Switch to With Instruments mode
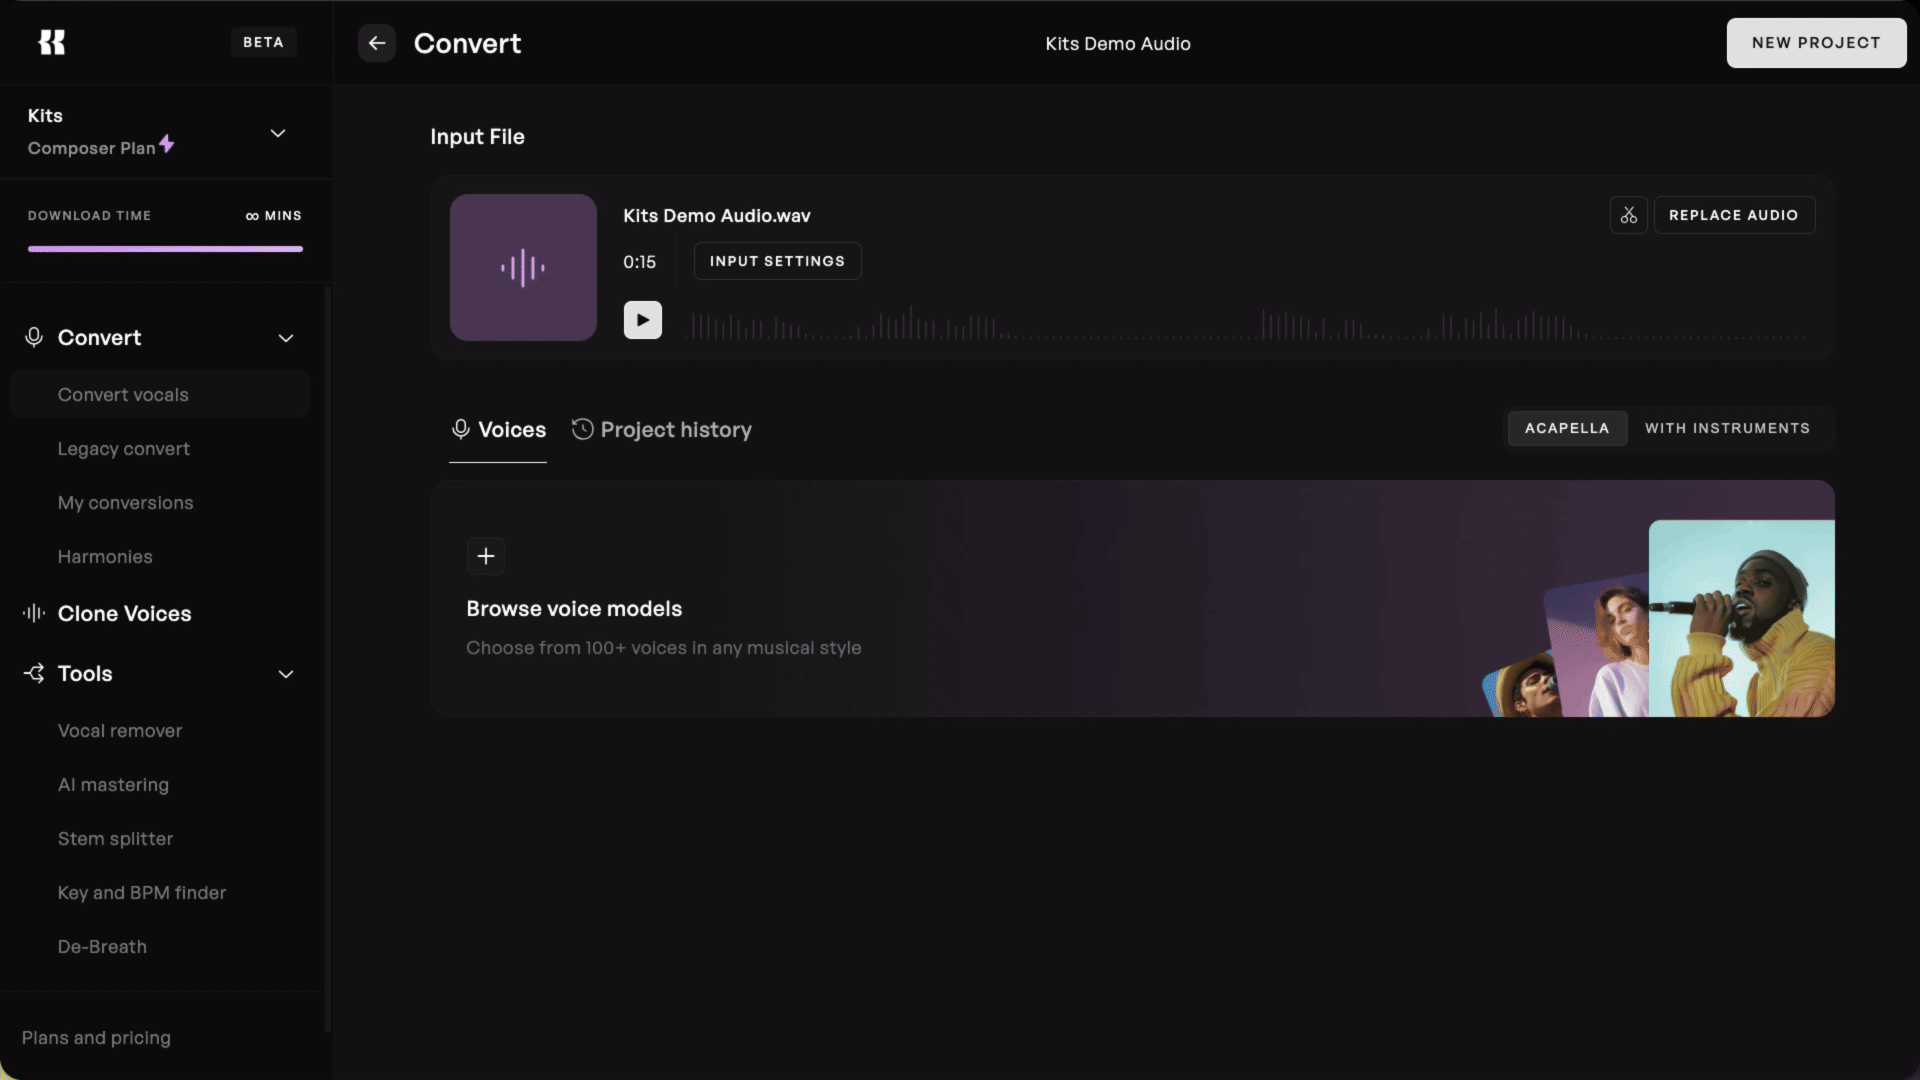Screen dimensions: 1920x1080 [1727, 428]
